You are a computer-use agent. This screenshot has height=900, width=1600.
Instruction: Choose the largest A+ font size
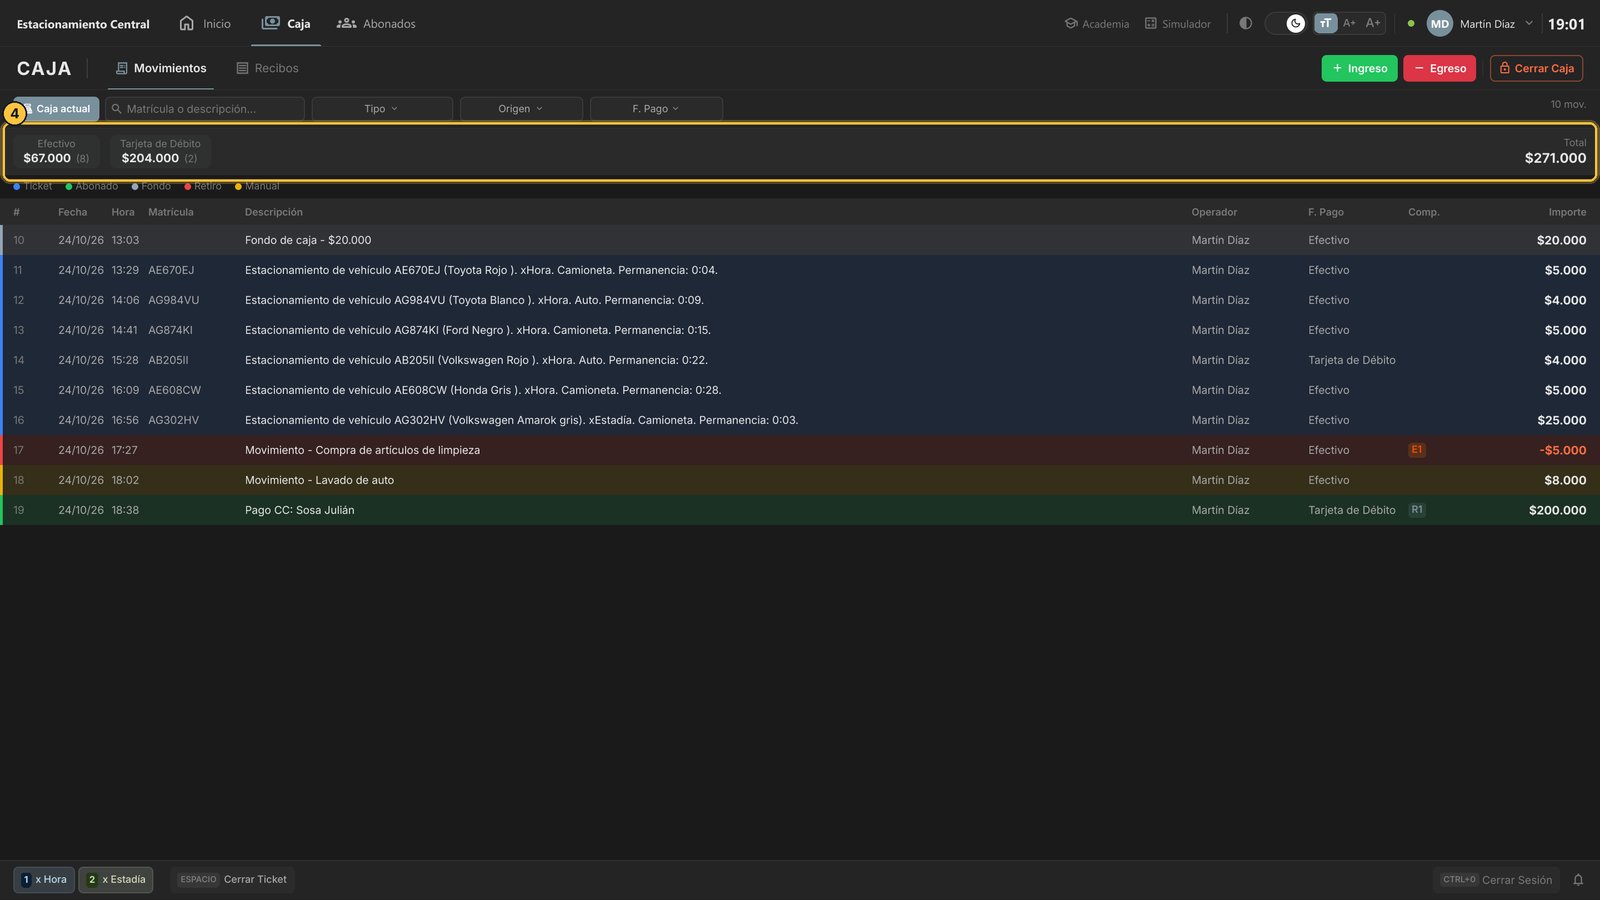pos(1373,23)
